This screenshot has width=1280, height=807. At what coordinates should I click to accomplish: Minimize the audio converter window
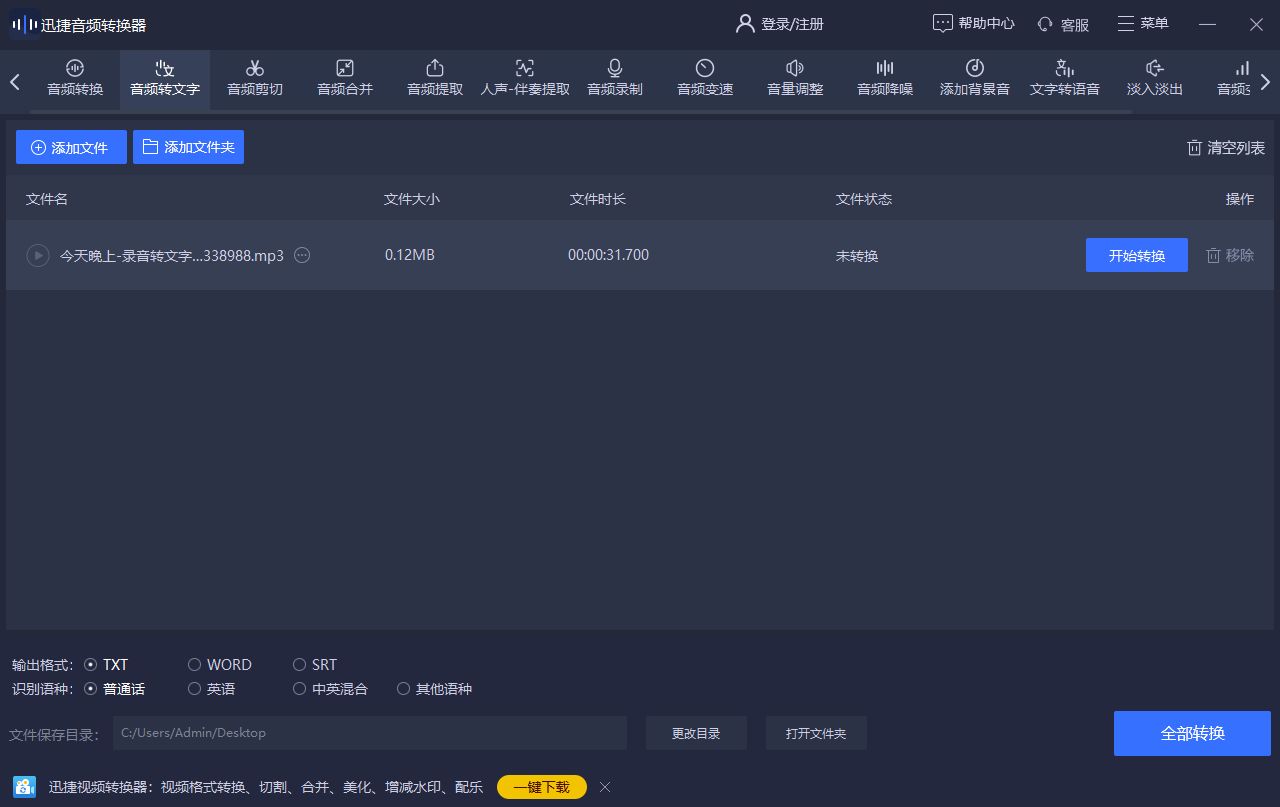(1207, 24)
